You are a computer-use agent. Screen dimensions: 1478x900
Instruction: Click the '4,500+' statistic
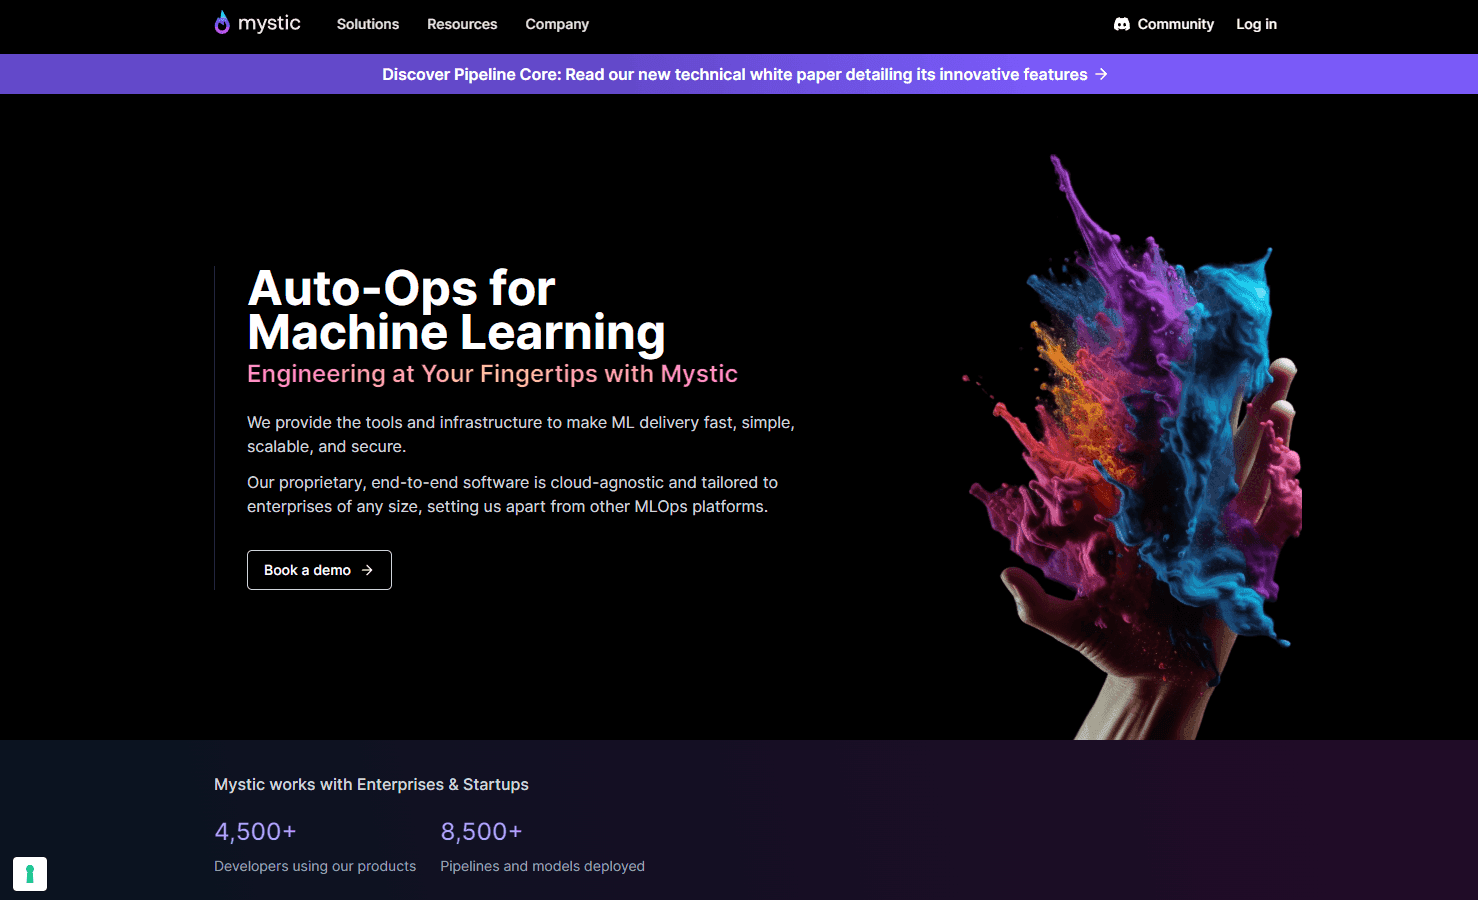point(255,832)
